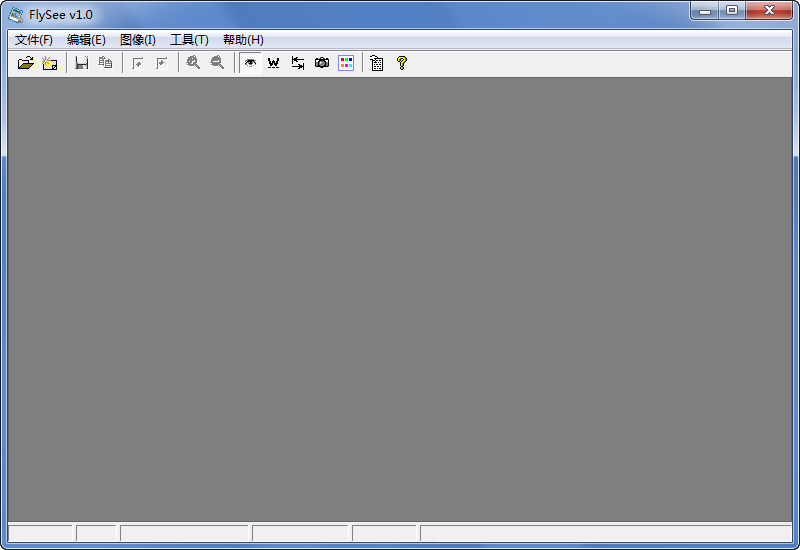Open the 图像(I) menu
This screenshot has width=800, height=550.
(x=138, y=40)
